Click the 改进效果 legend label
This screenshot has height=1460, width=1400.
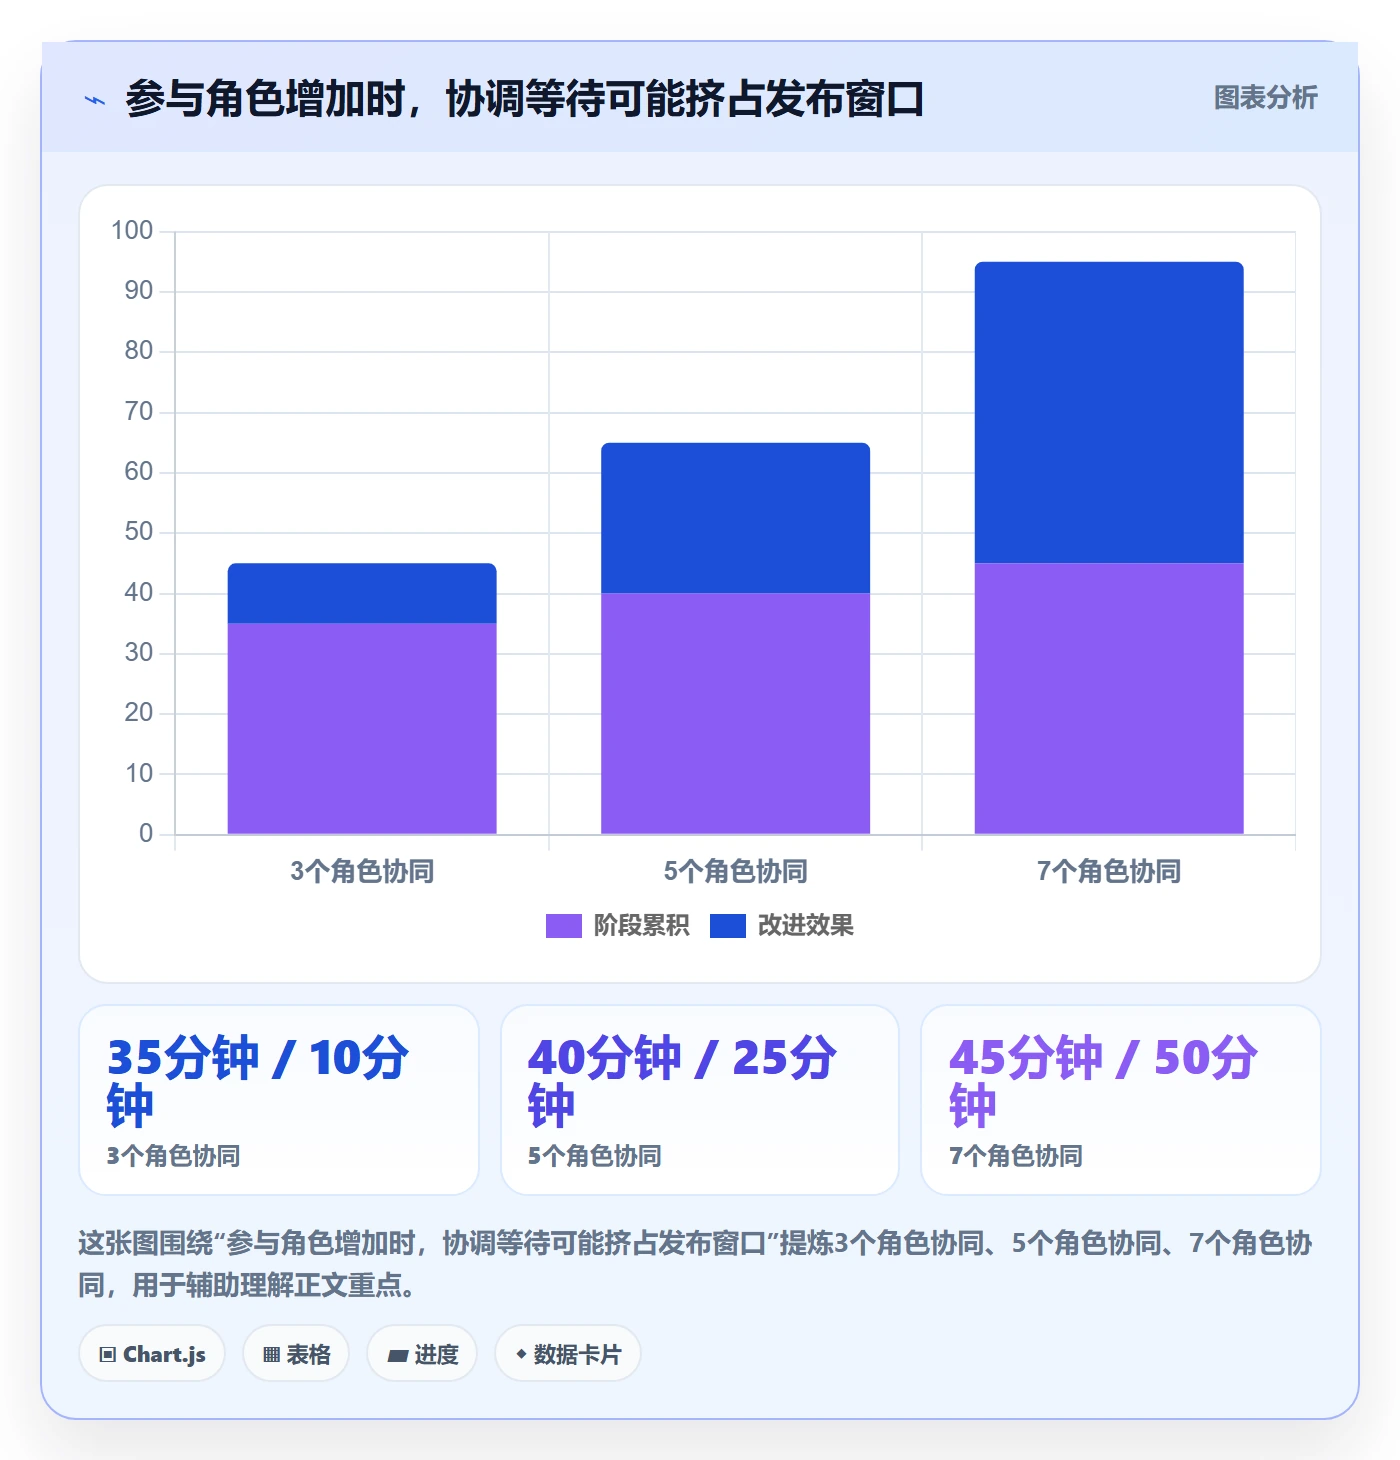(805, 926)
